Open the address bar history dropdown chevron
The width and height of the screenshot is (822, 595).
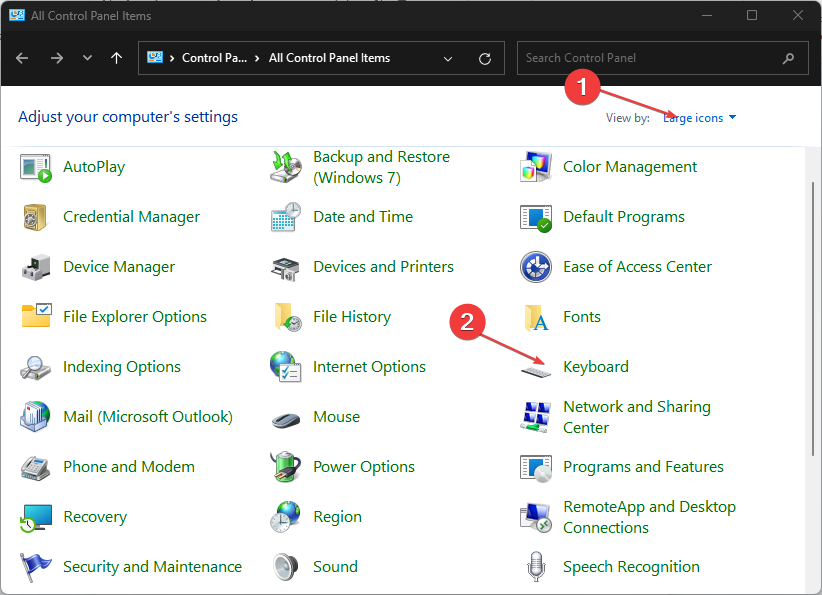(449, 58)
